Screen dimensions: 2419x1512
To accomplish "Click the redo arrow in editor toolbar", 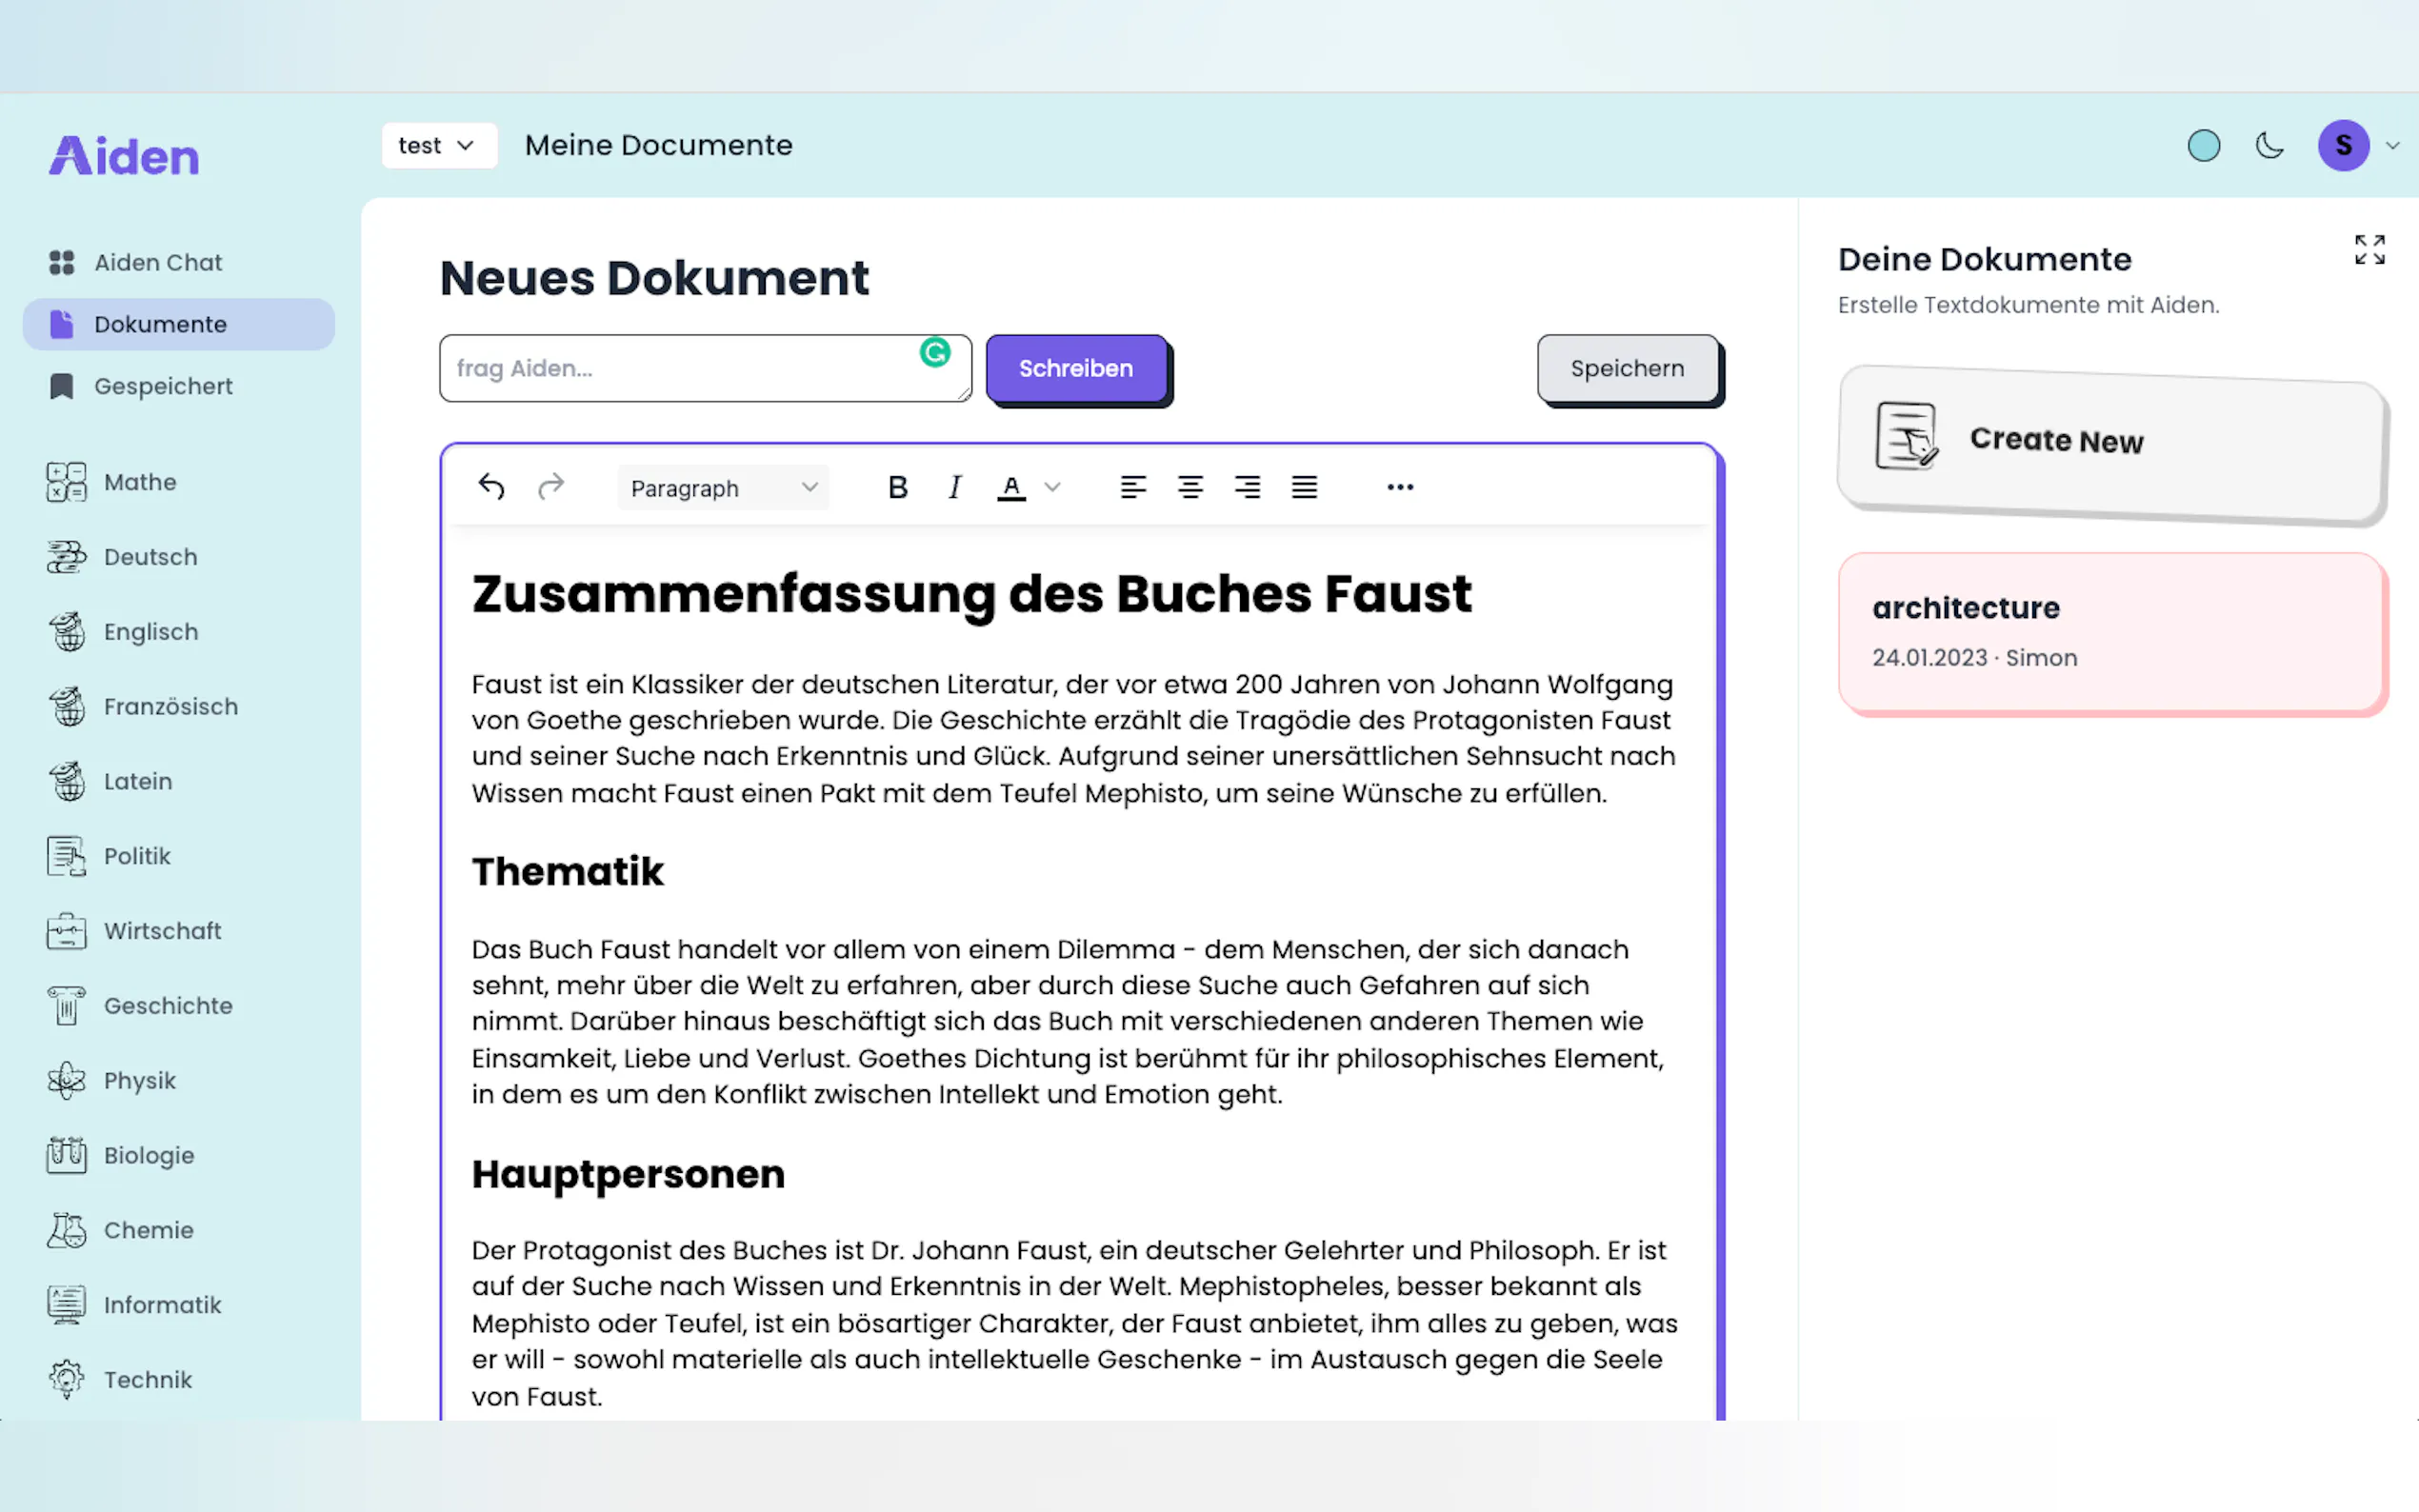I will tap(551, 487).
